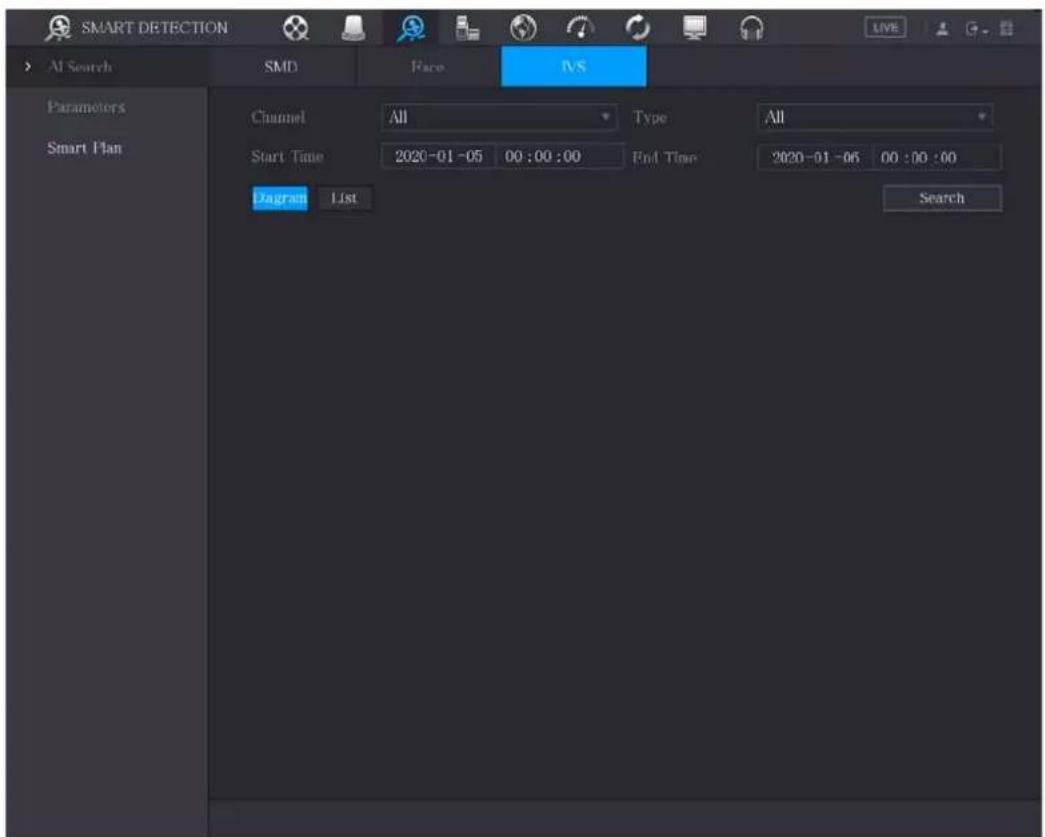Open the monitor Display icon

694,28
